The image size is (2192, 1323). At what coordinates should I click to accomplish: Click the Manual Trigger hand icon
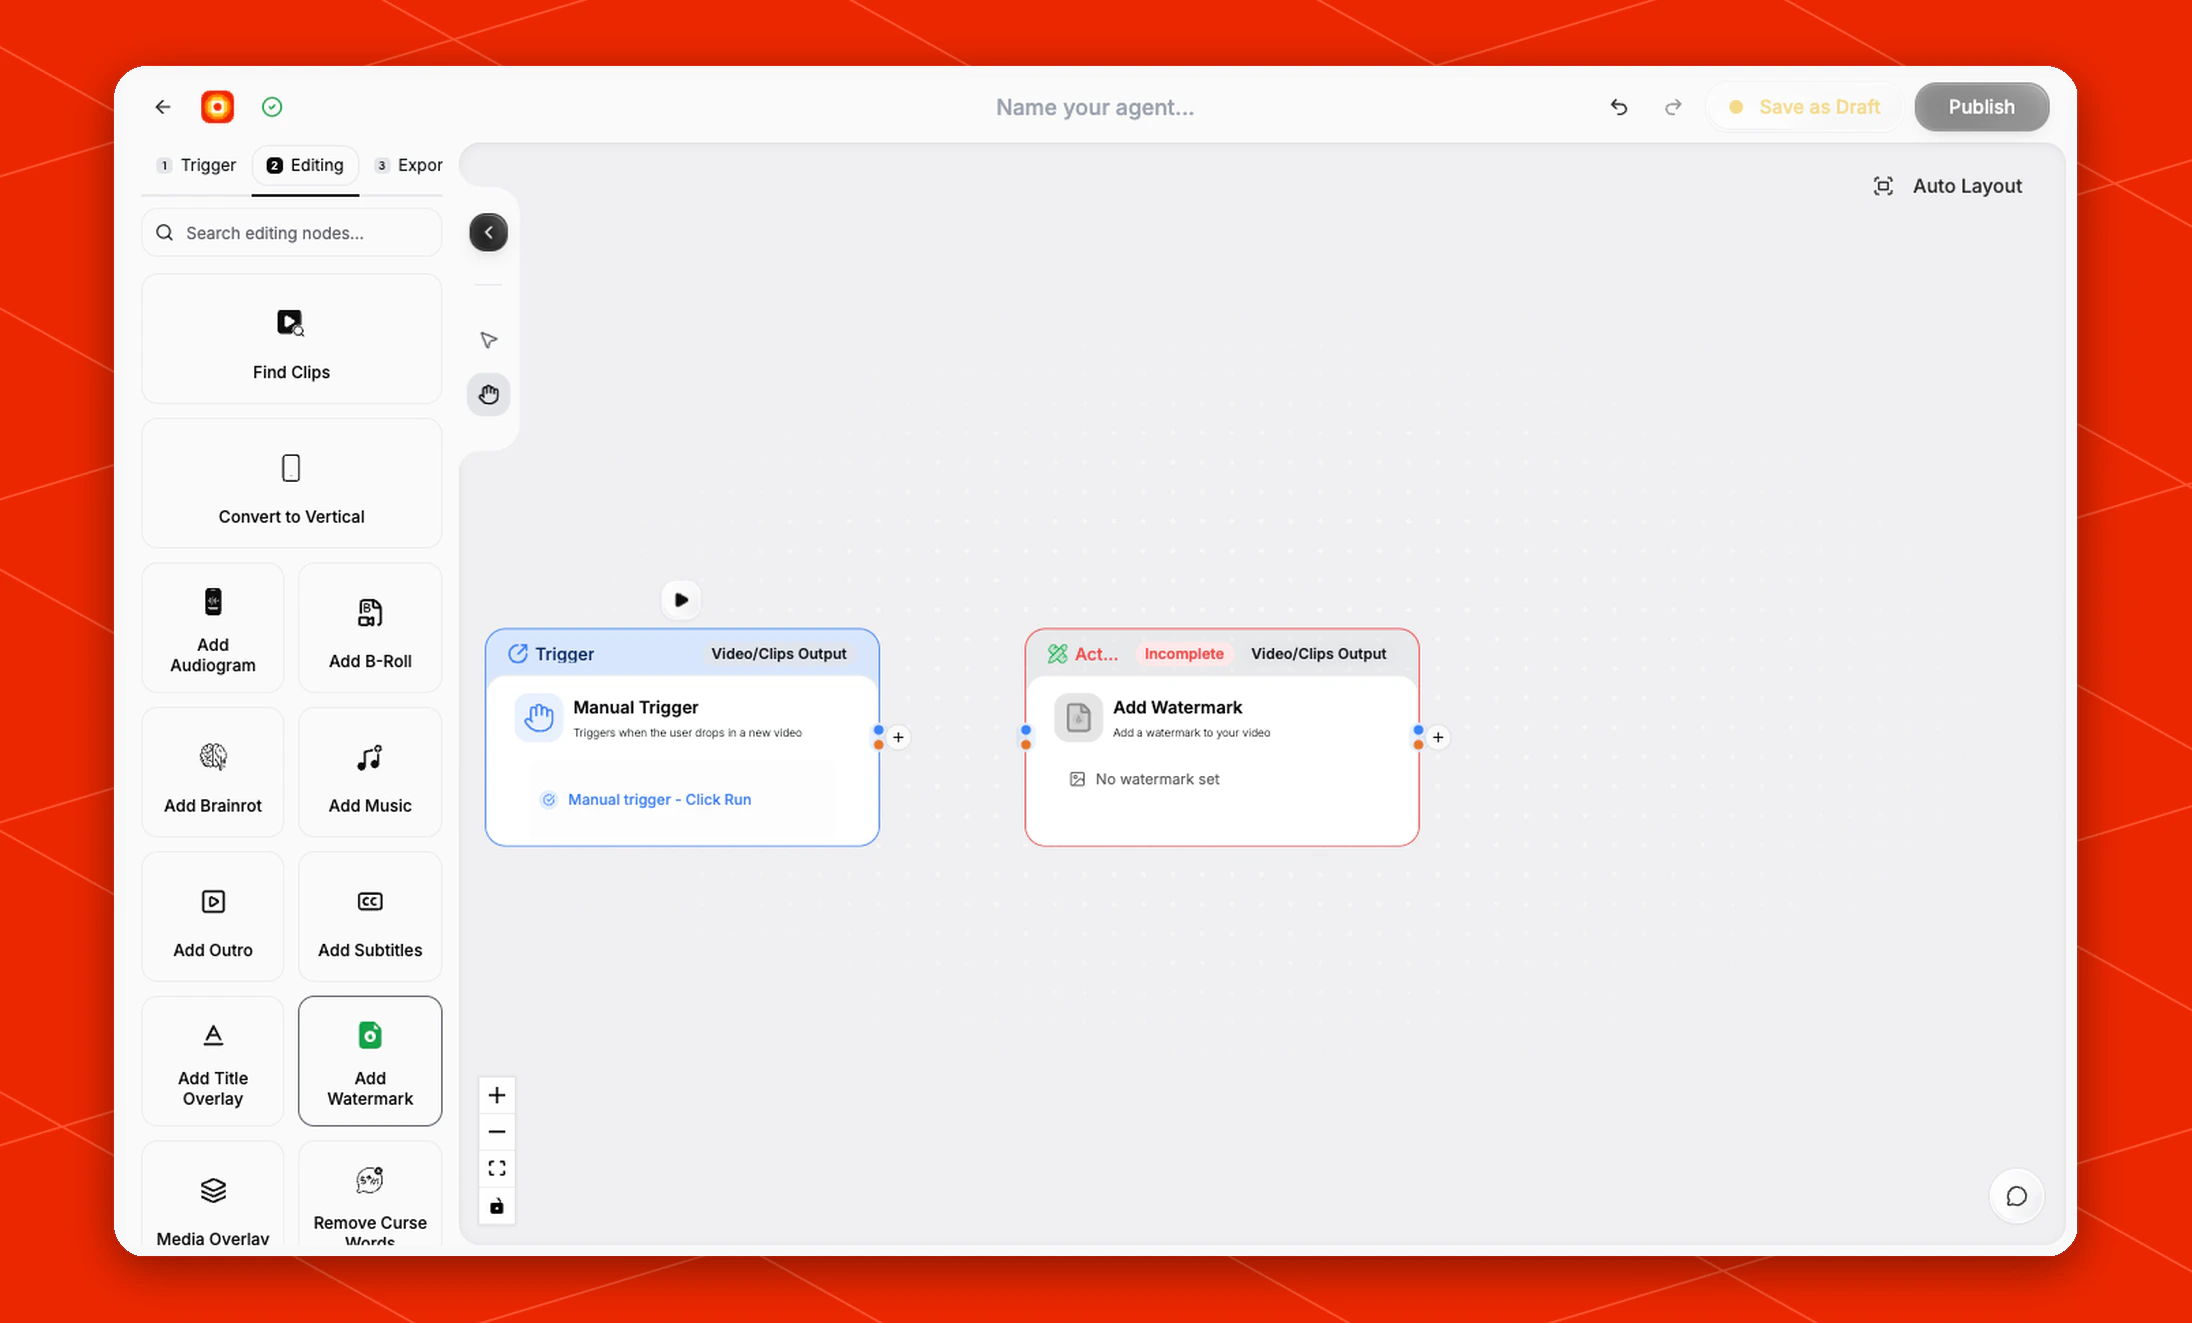[539, 718]
